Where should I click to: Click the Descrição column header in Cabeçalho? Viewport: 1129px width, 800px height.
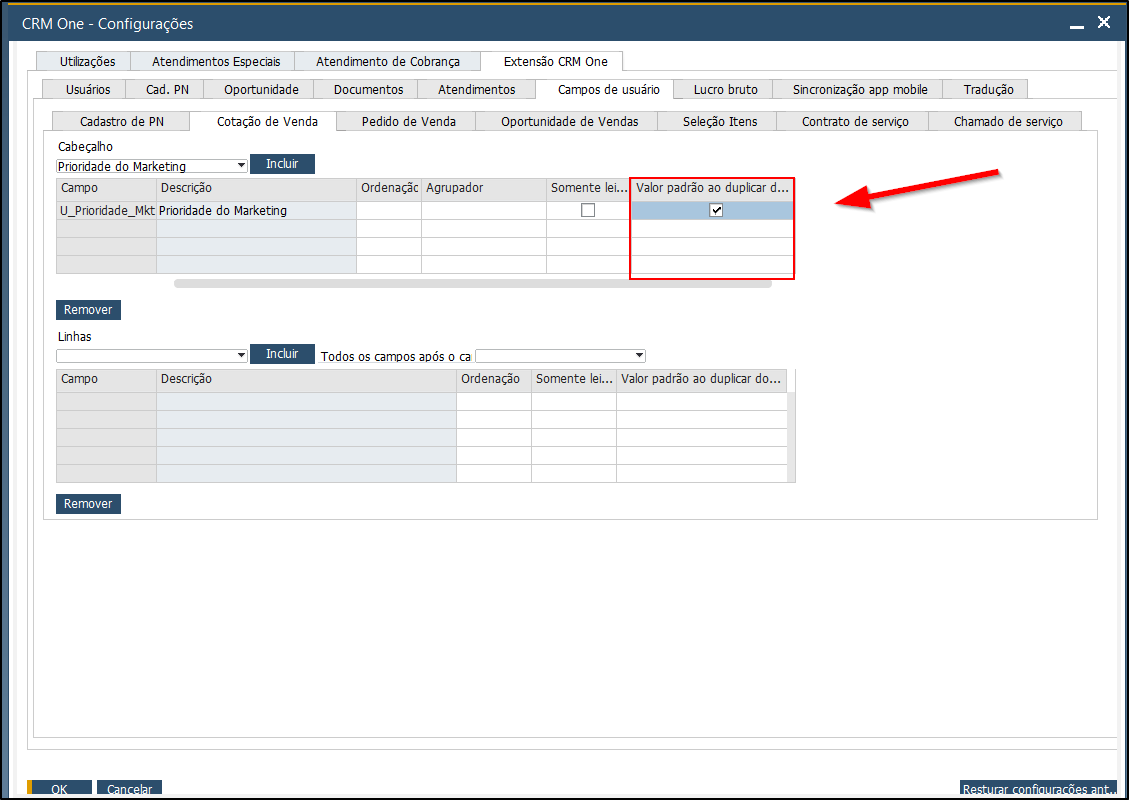pyautogui.click(x=256, y=188)
